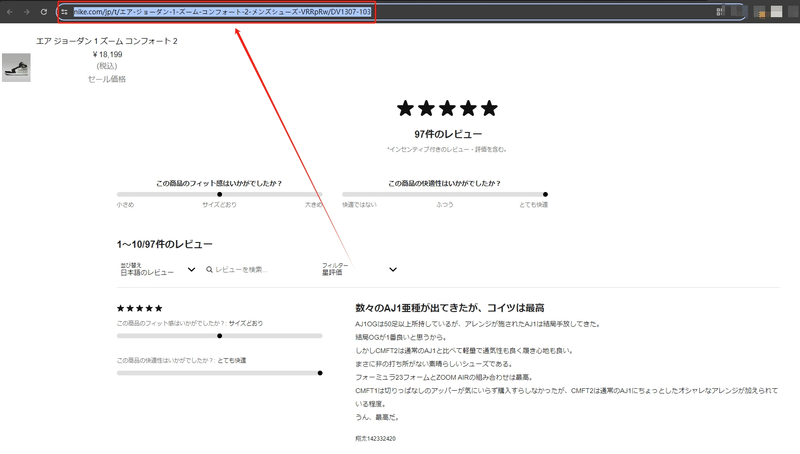
Task: Click the overall five-star rating
Action: (447, 108)
